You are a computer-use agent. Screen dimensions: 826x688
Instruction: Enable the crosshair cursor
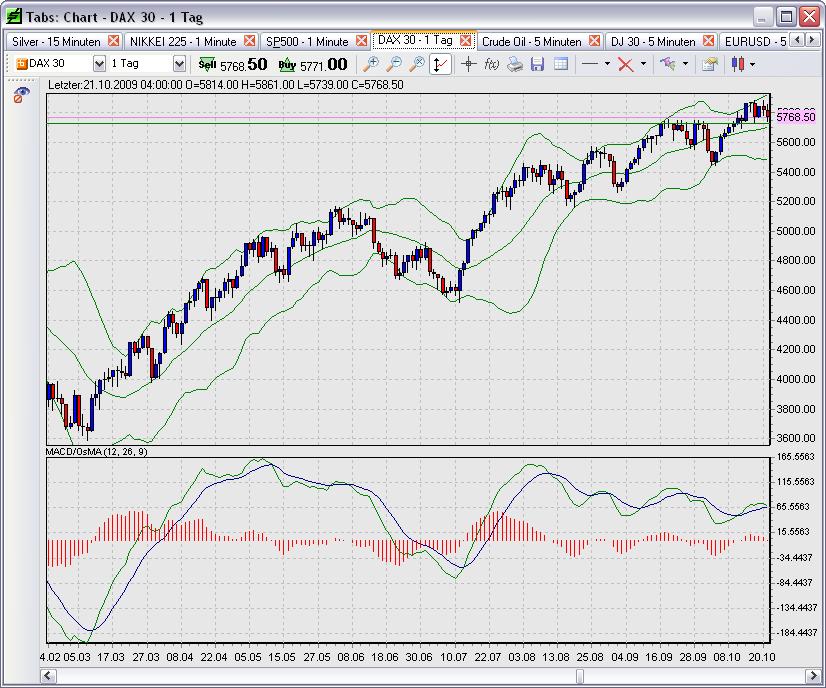[x=468, y=64]
